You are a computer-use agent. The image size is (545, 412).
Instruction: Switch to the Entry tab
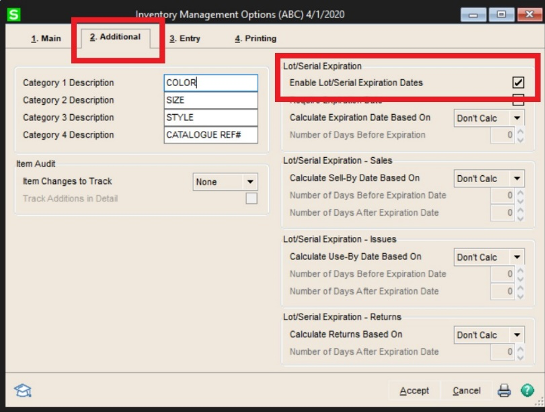tap(185, 38)
